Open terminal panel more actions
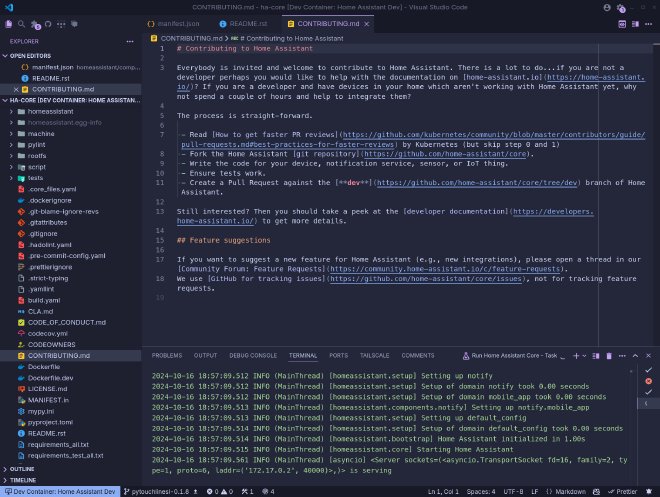 622,356
